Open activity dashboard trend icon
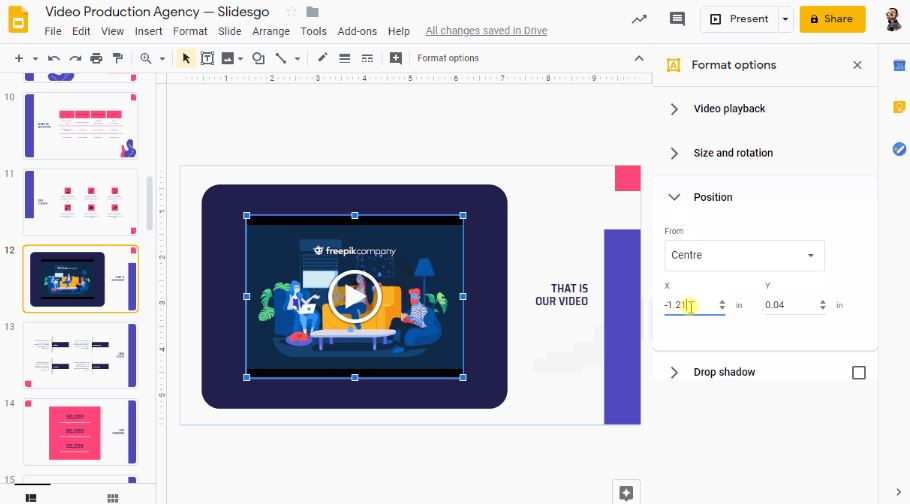The width and height of the screenshot is (910, 504). coord(639,19)
